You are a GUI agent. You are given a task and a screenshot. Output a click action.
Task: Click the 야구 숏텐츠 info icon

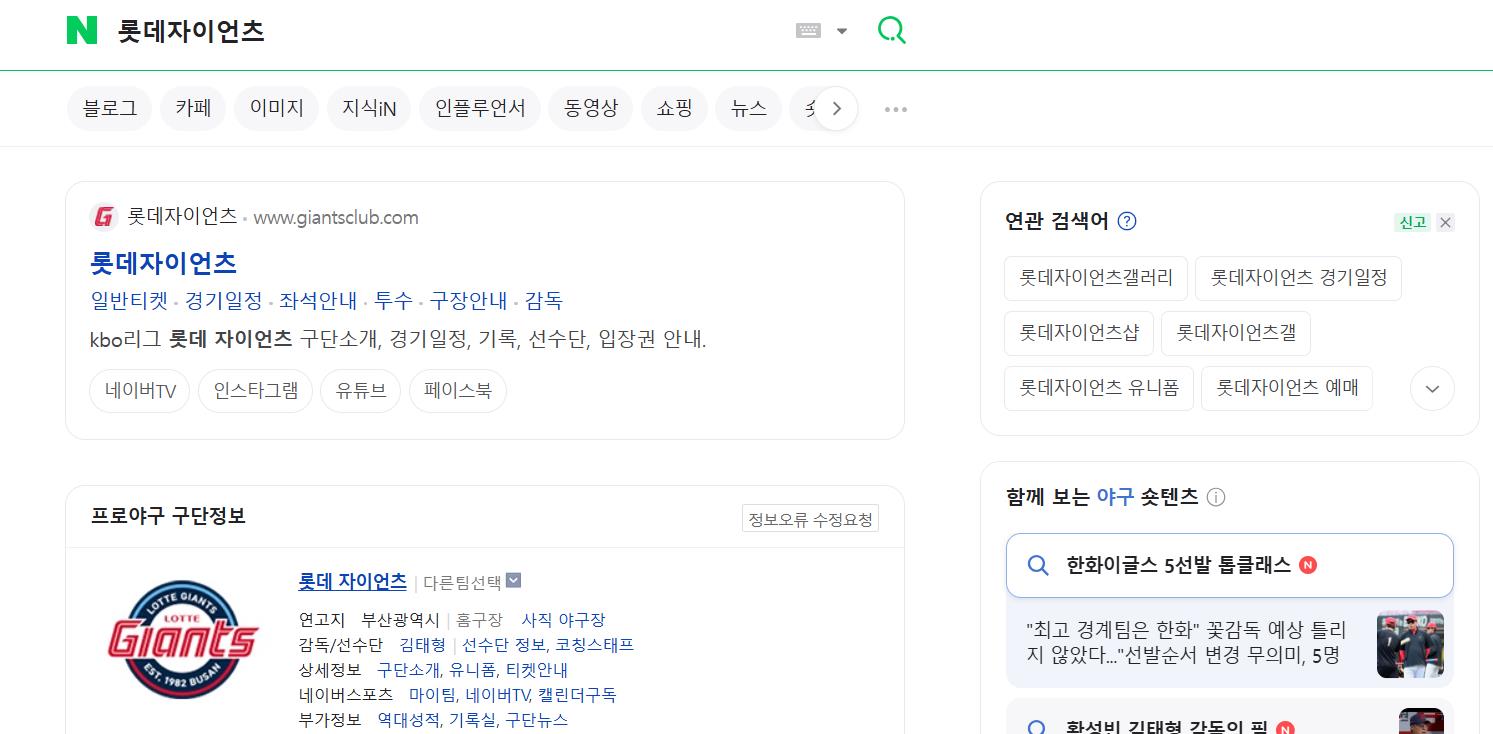(x=1216, y=497)
